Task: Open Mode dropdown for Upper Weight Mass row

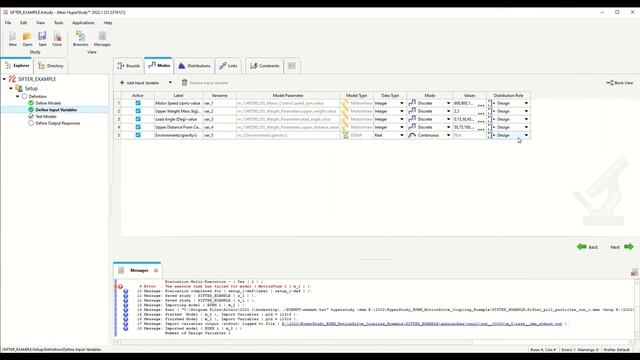Action: (x=448, y=111)
